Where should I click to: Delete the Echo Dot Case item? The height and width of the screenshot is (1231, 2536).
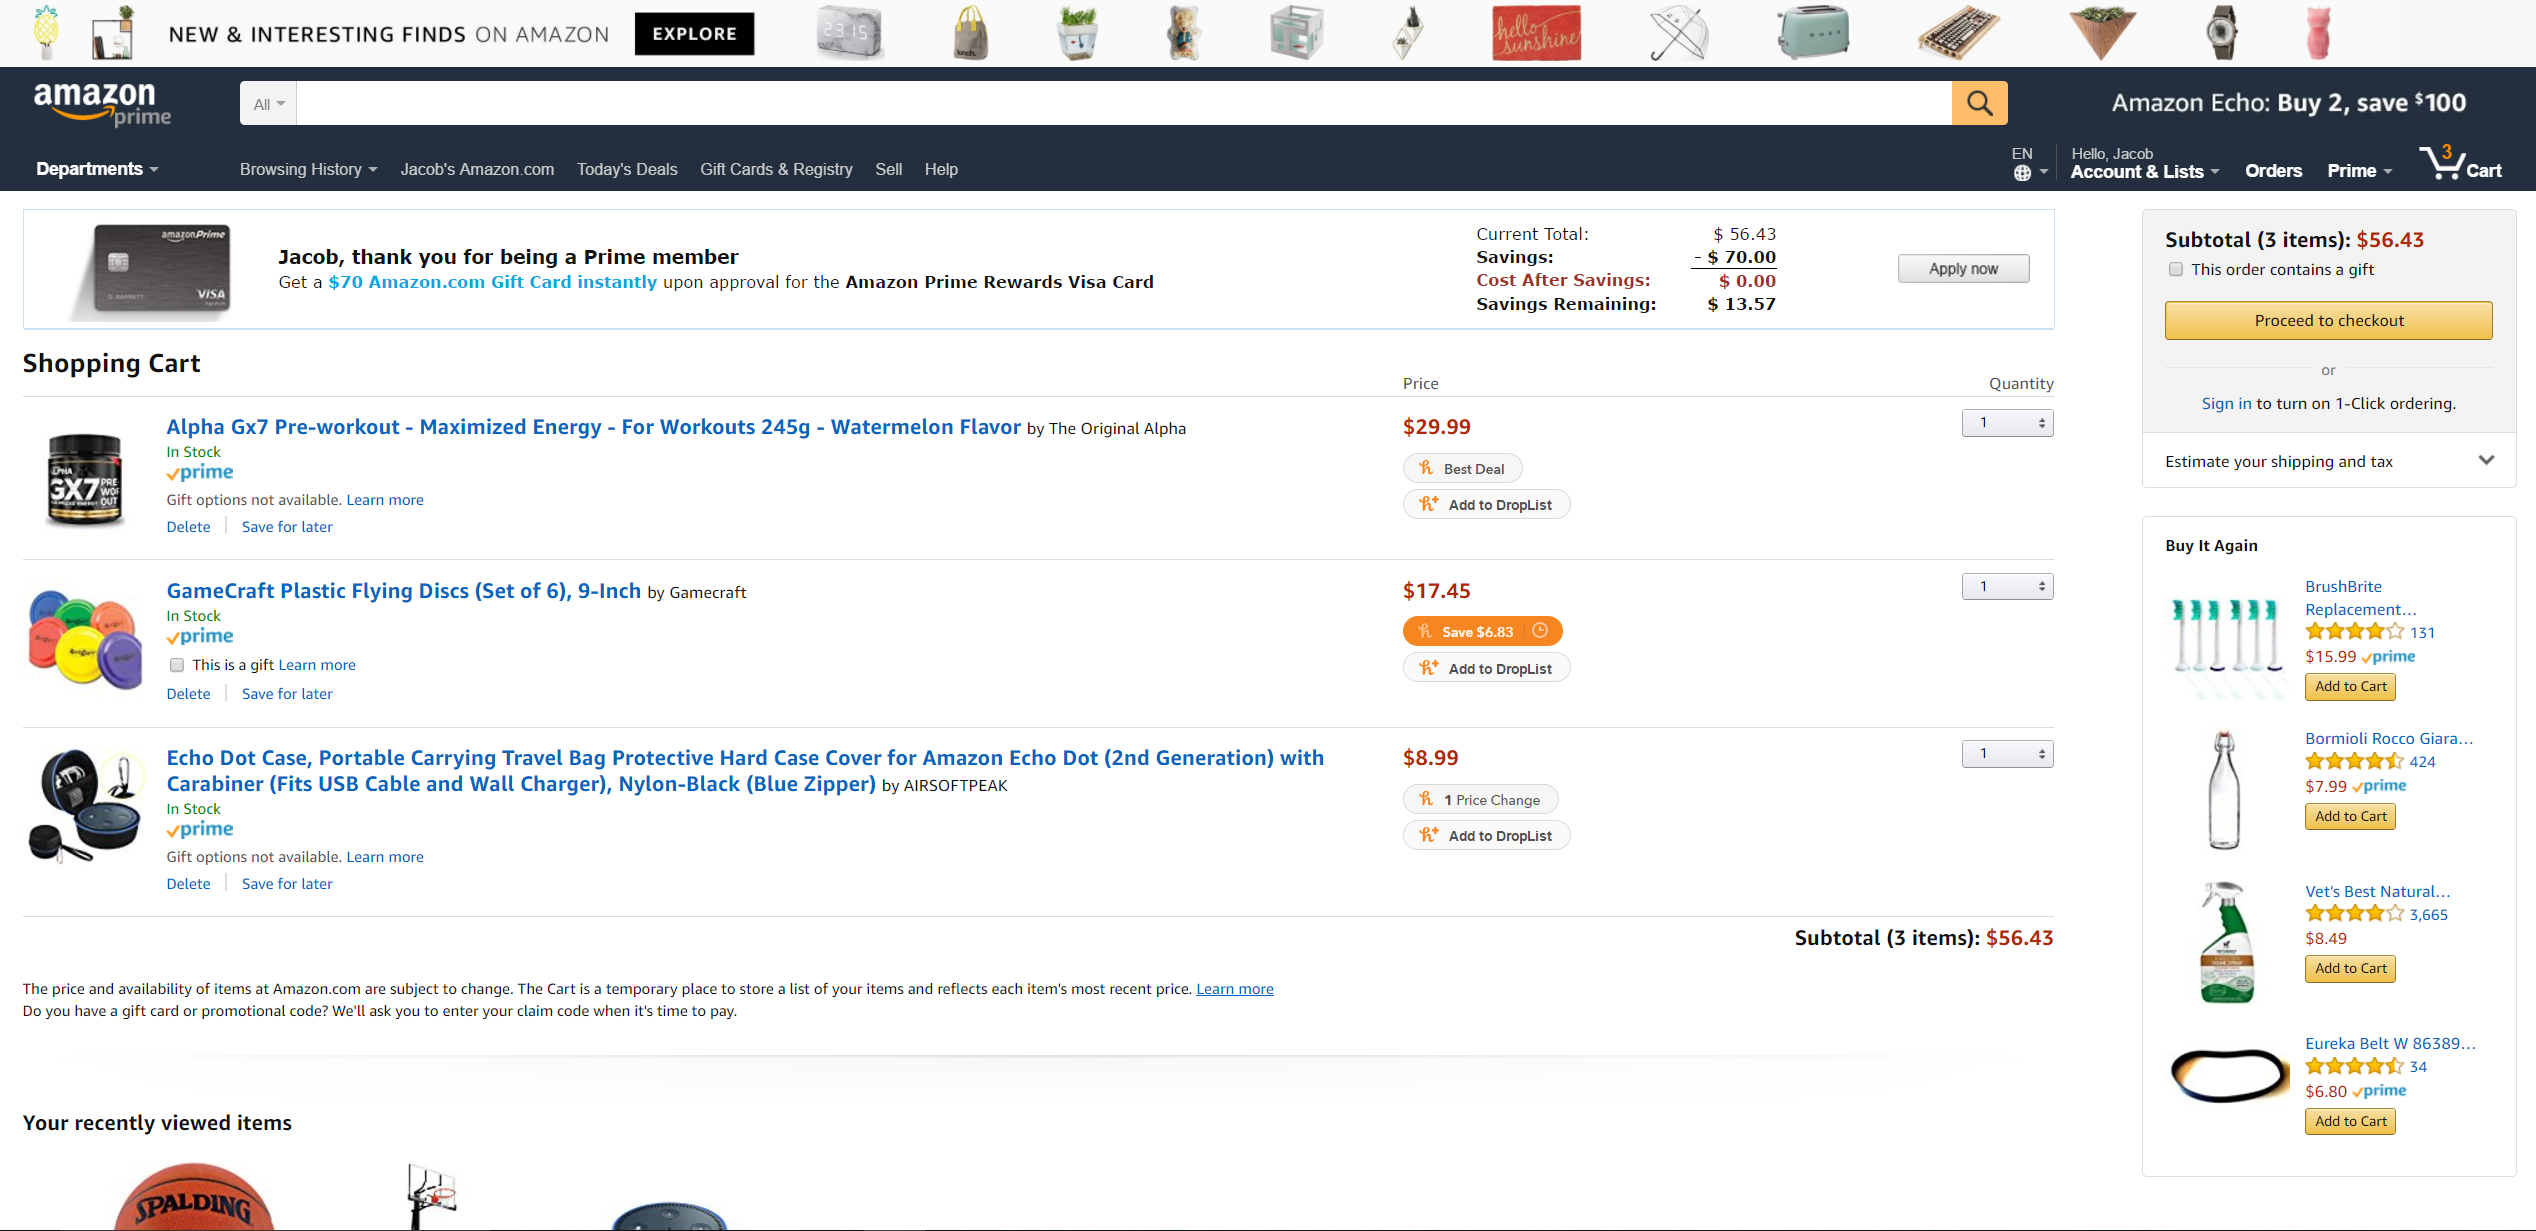(x=188, y=884)
